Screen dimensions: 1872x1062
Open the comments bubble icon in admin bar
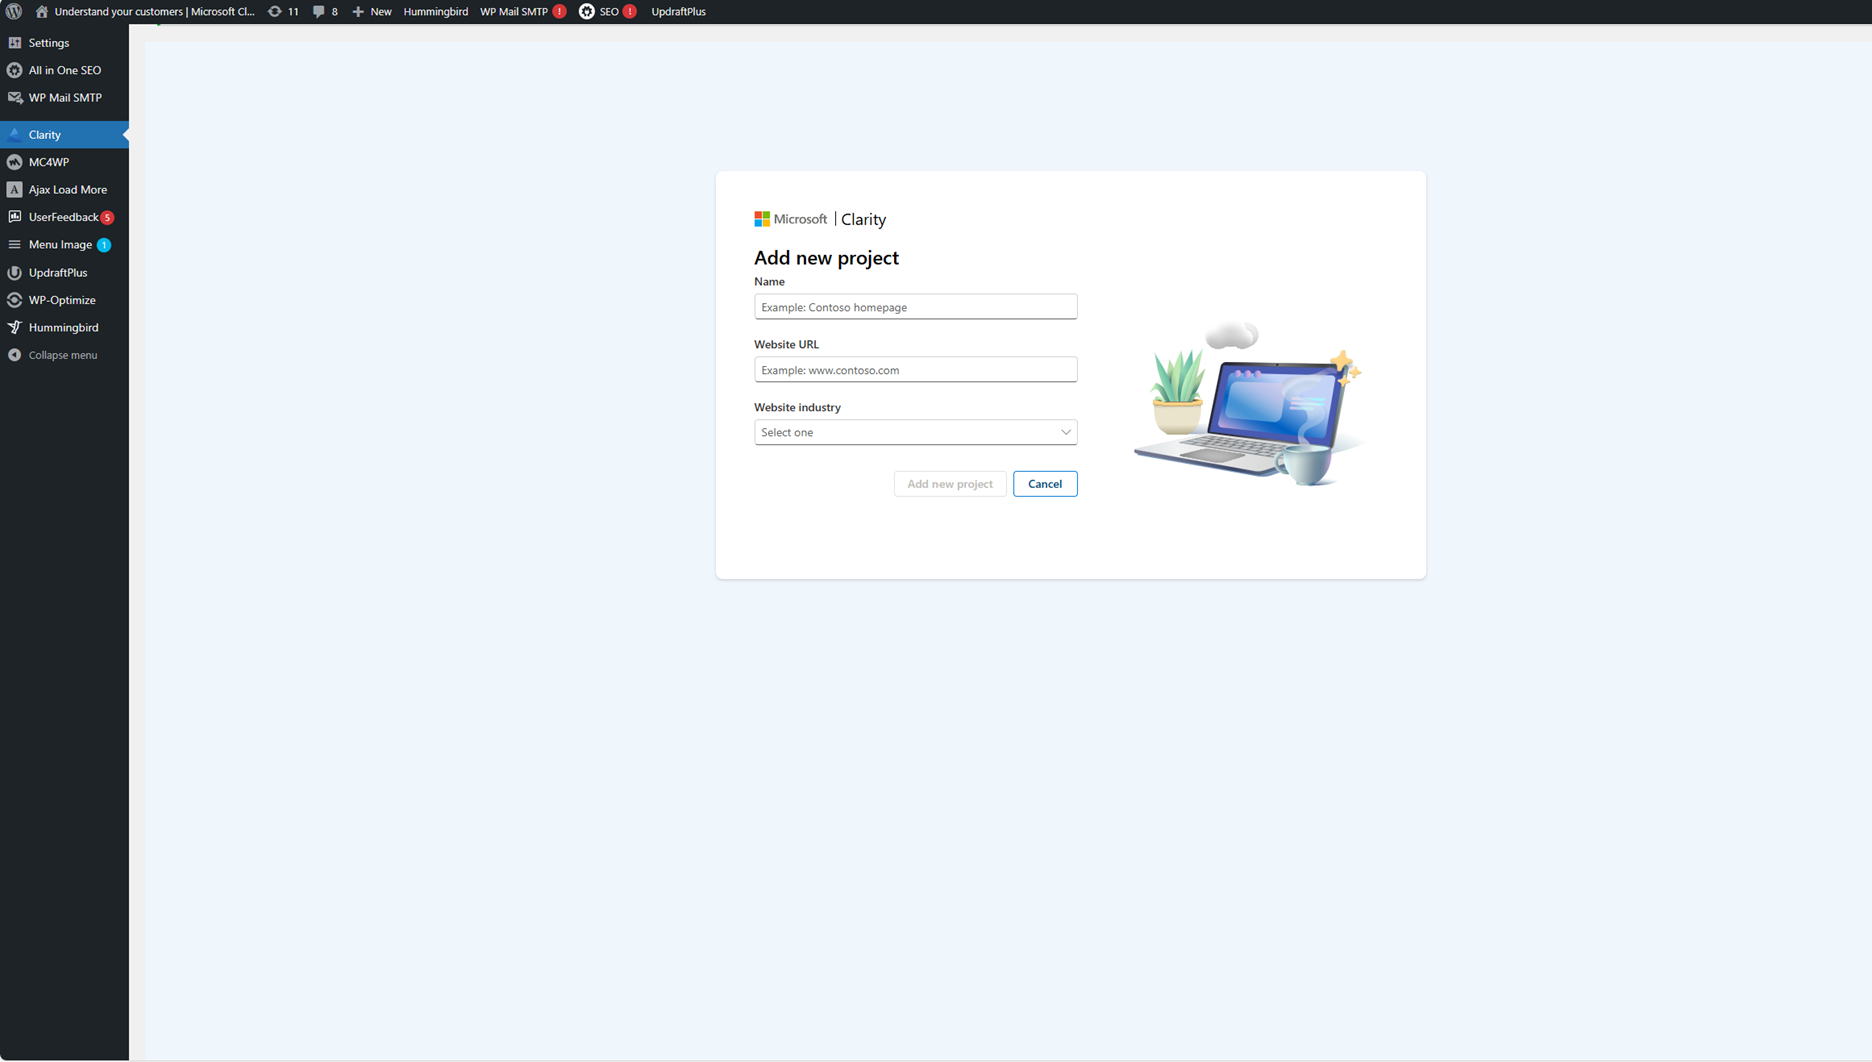click(318, 11)
